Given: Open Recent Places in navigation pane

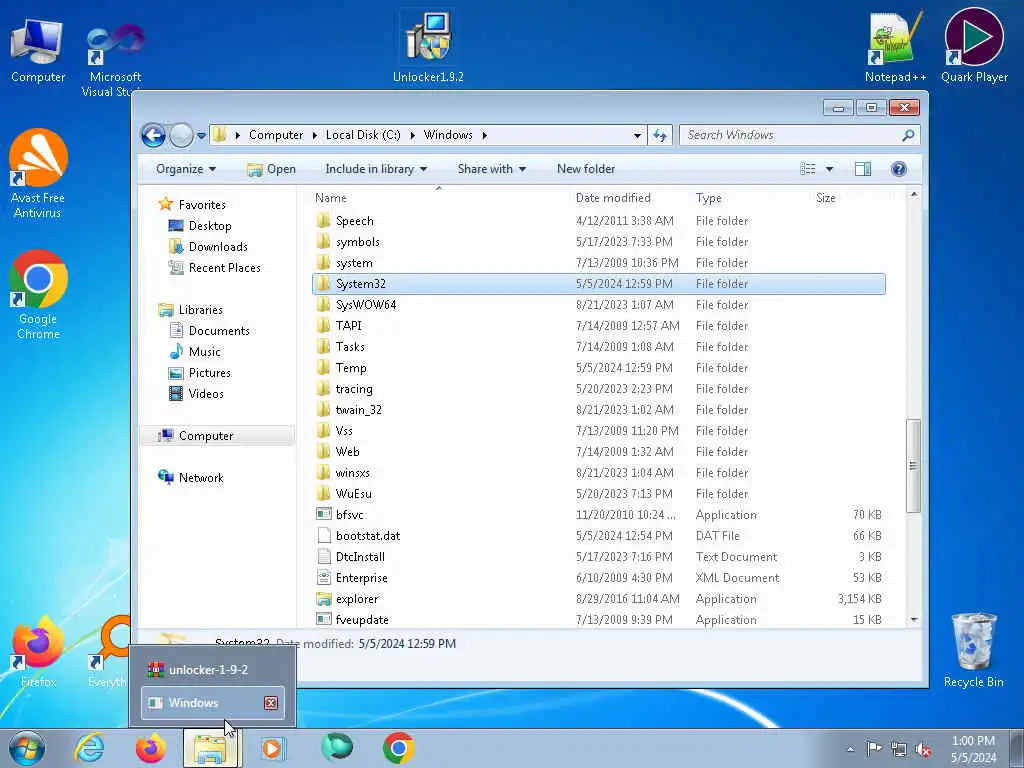Looking at the screenshot, I should point(224,268).
